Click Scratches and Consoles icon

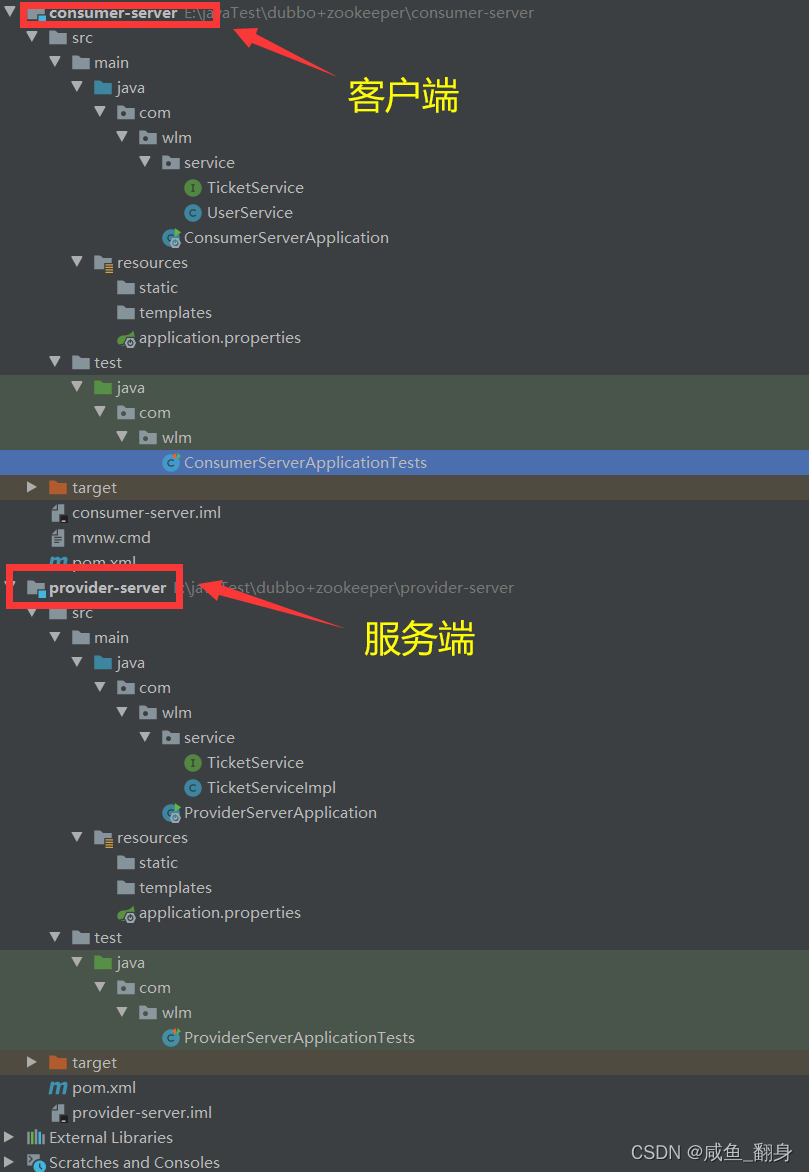click(x=36, y=1162)
